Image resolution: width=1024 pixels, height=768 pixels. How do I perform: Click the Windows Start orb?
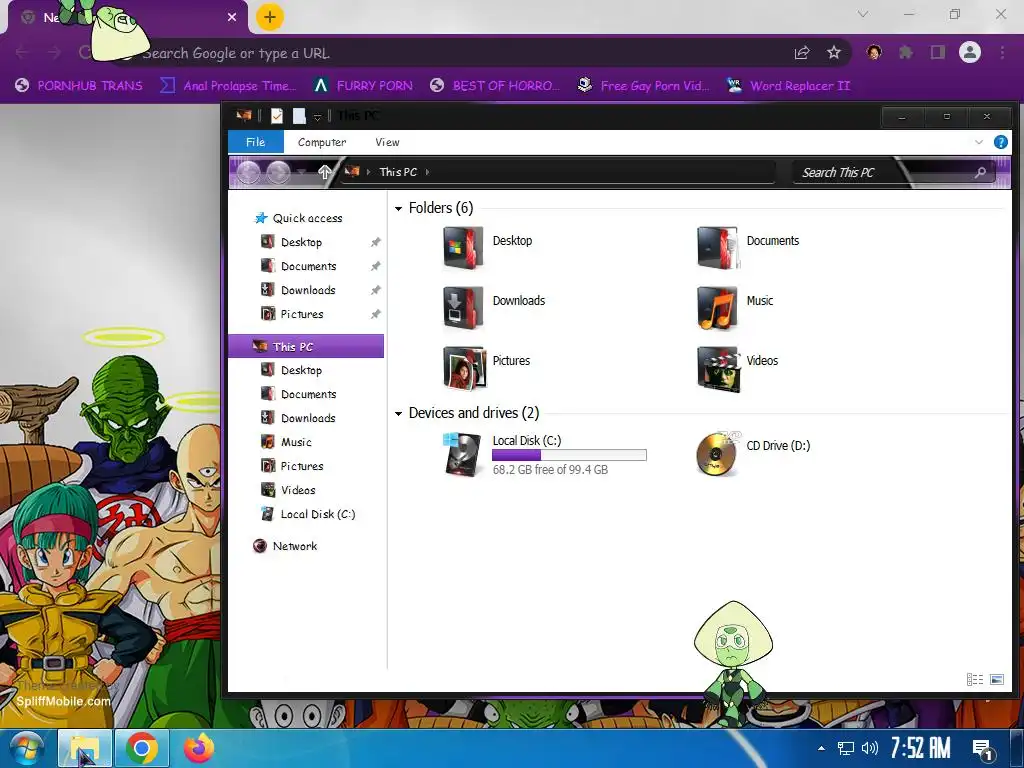tap(26, 748)
